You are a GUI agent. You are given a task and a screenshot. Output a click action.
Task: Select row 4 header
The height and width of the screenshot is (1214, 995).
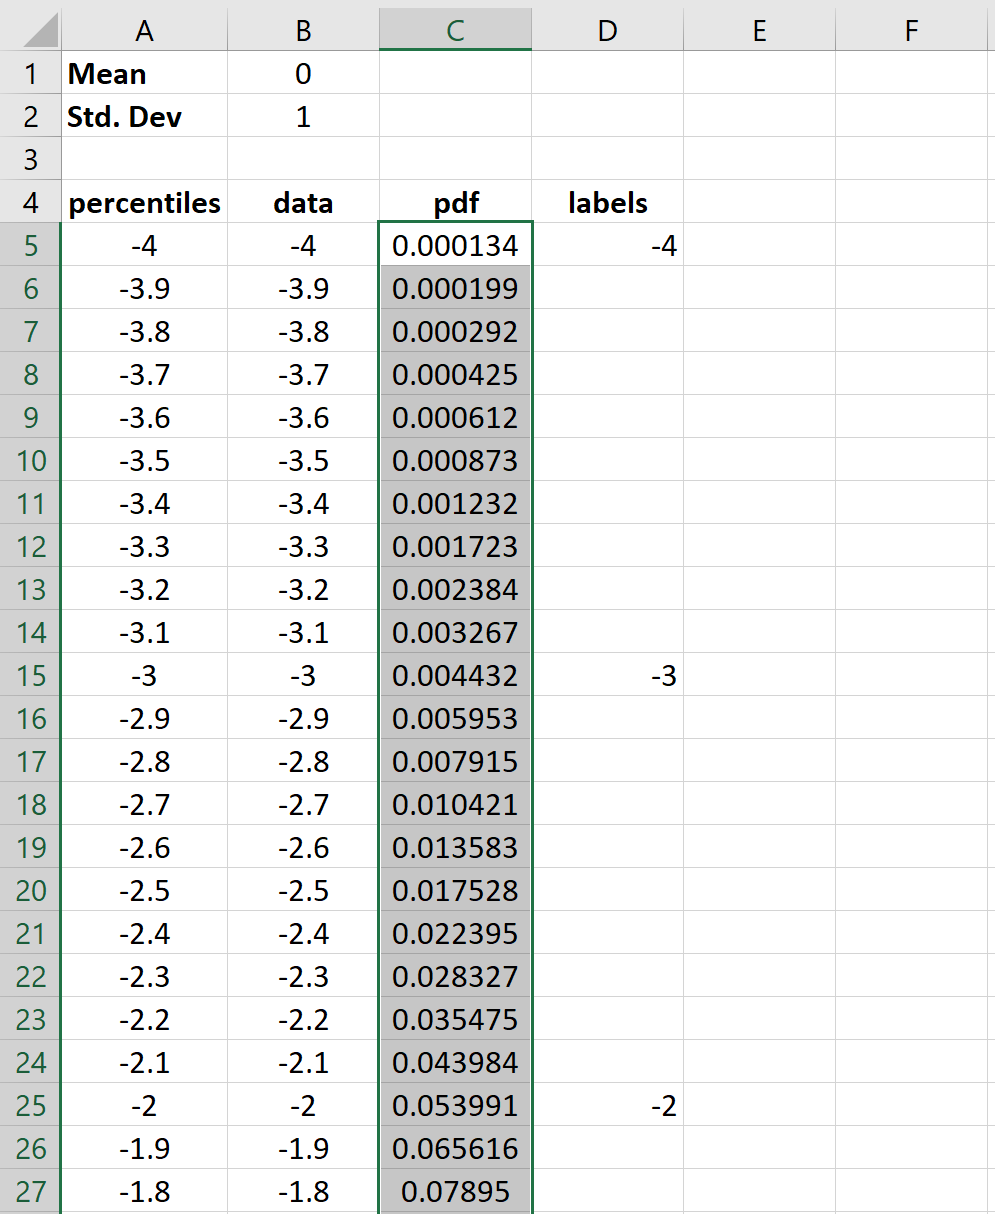point(30,202)
